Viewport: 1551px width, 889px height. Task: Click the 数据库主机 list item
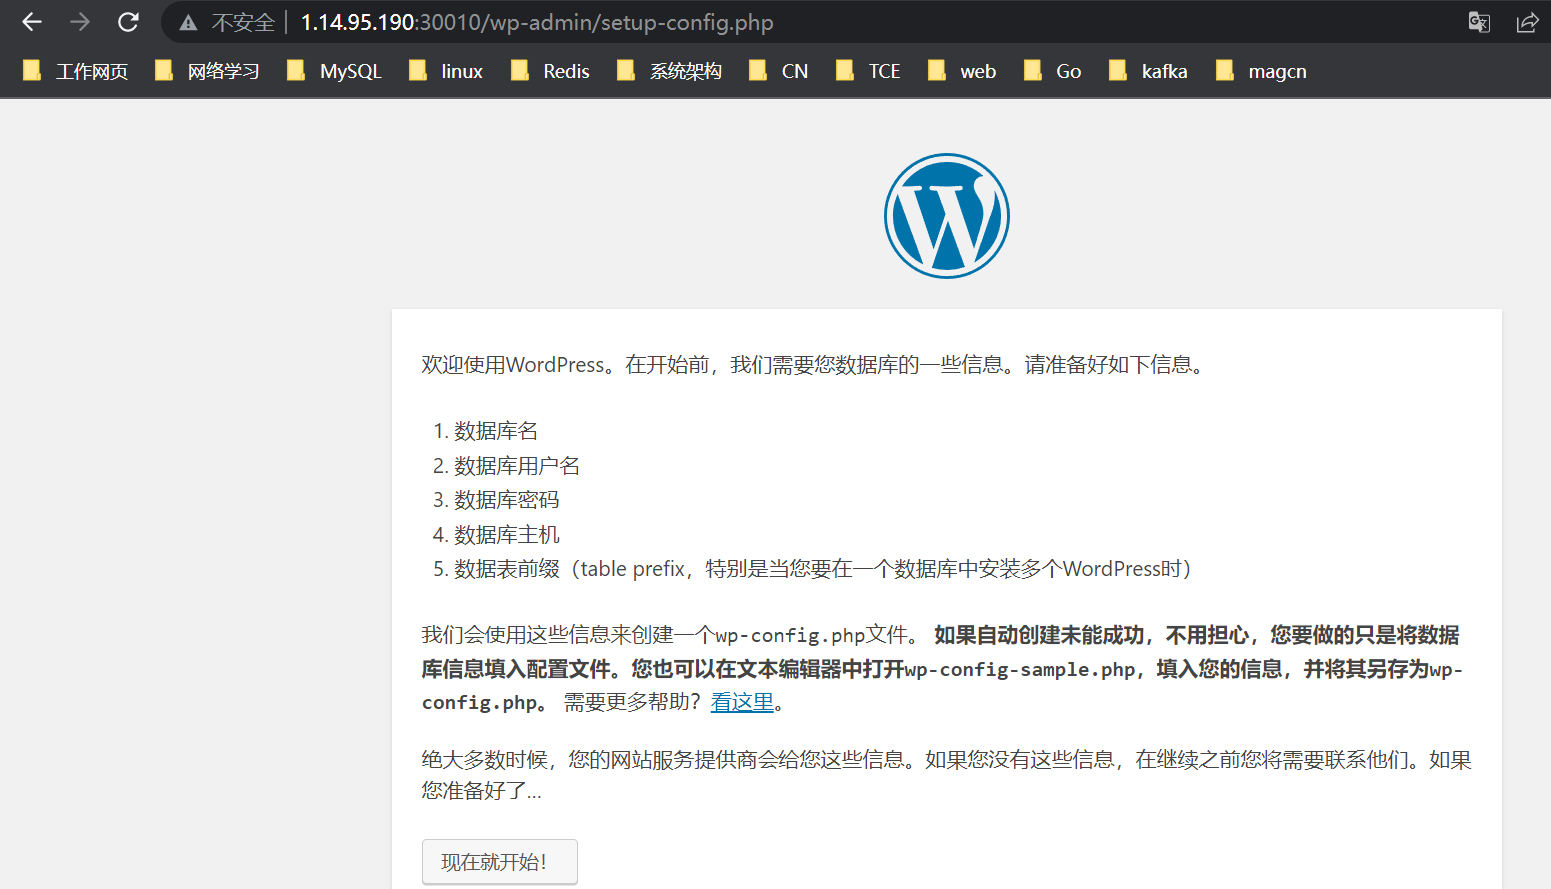tap(507, 535)
